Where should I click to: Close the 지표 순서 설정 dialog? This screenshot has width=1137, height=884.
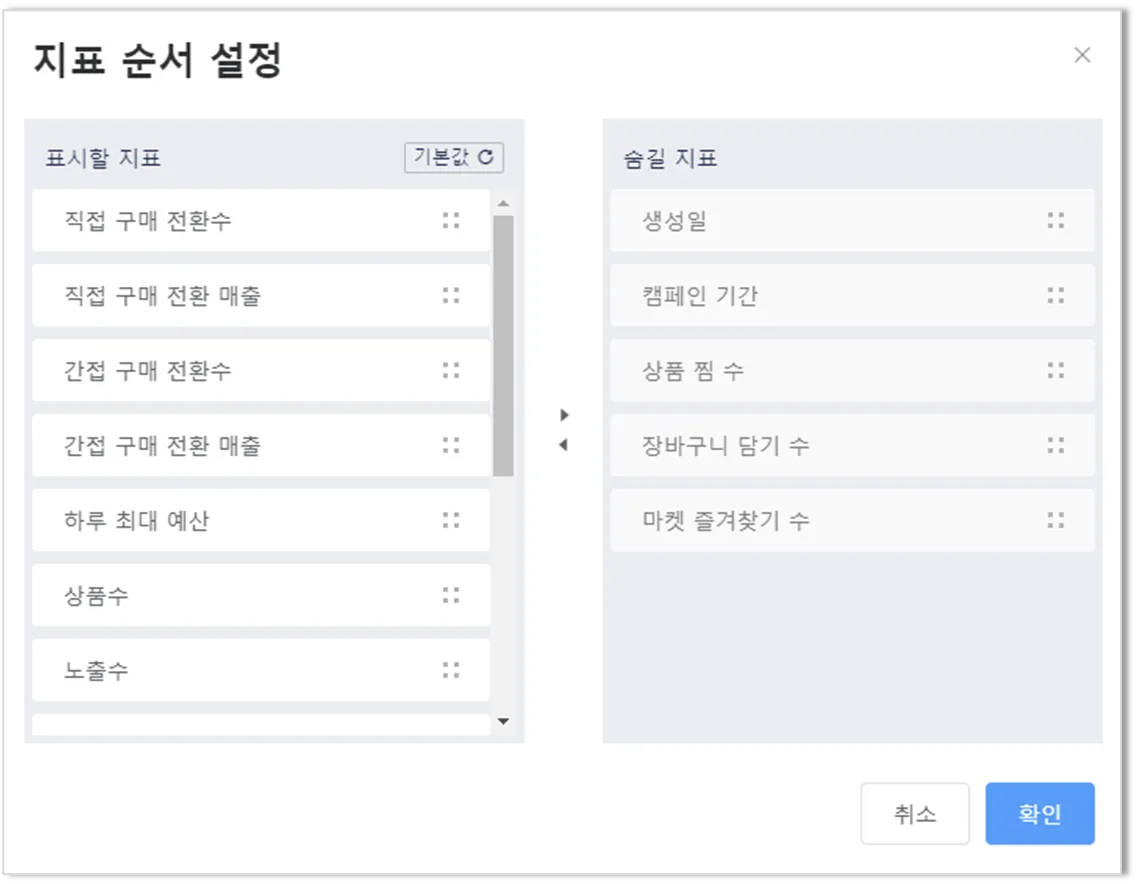pos(1082,55)
